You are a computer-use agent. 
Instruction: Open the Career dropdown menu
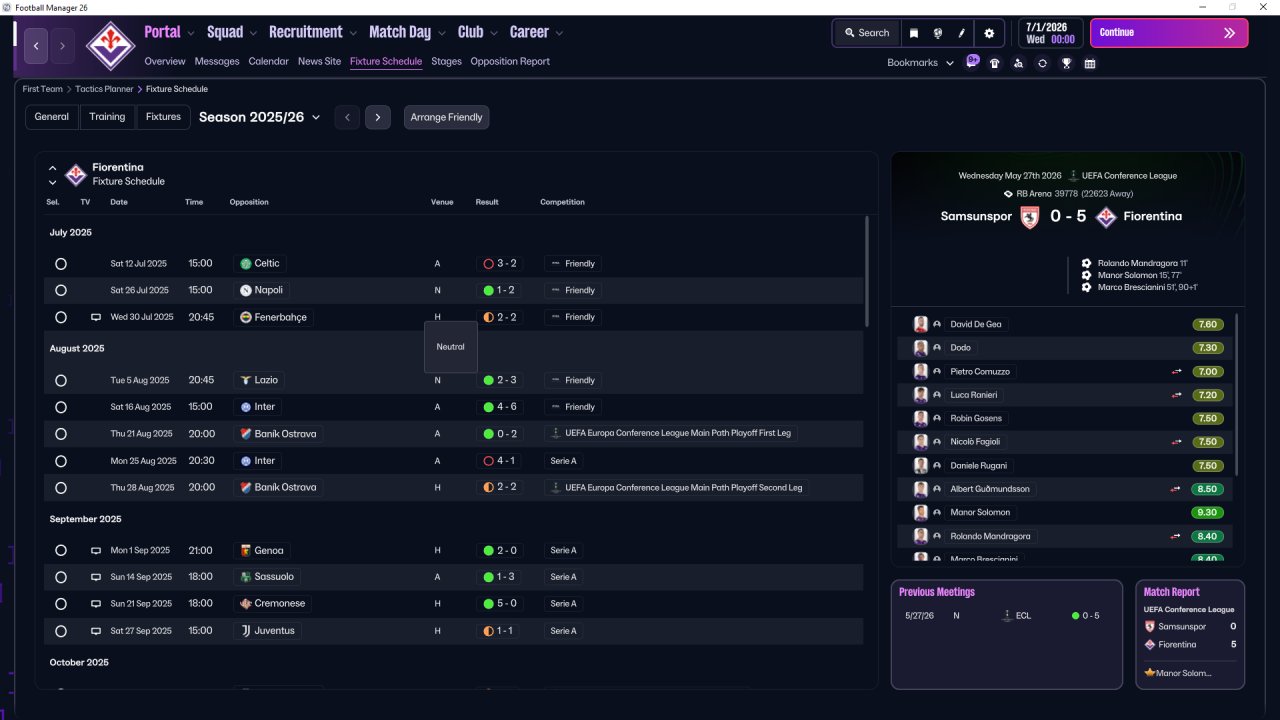click(x=536, y=32)
